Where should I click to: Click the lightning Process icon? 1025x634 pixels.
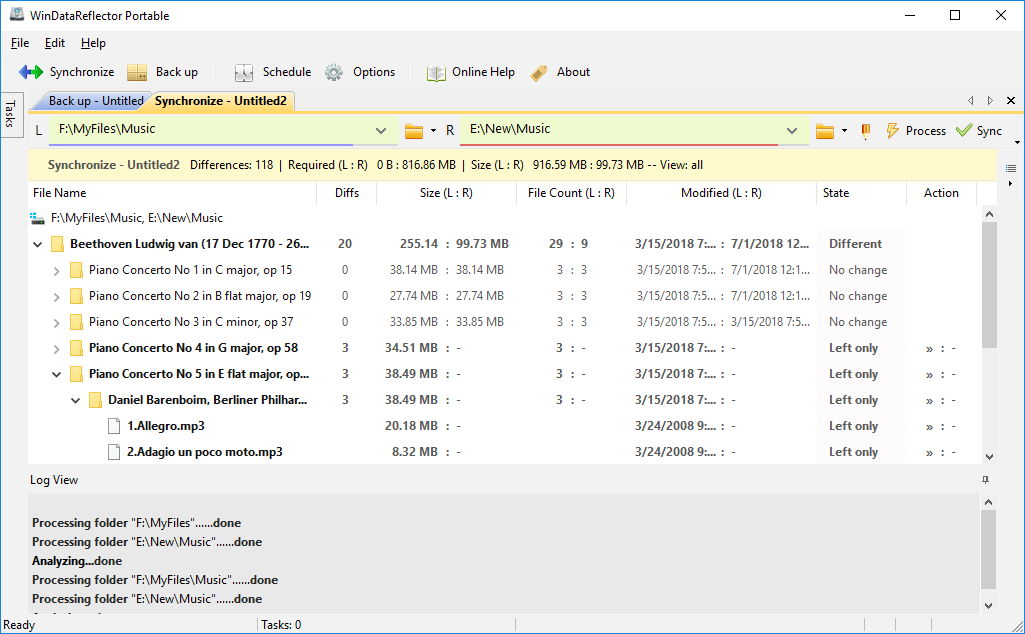coord(892,131)
